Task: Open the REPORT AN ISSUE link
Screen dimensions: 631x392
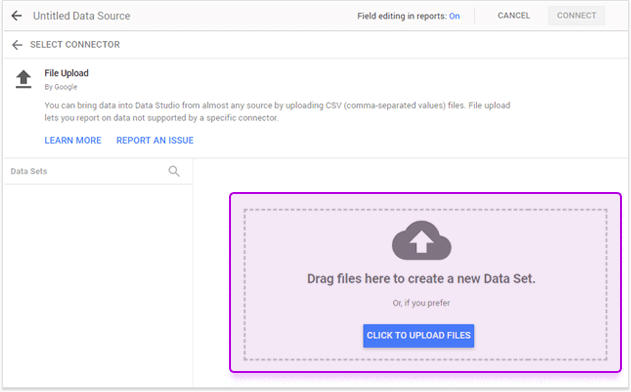Action: pyautogui.click(x=155, y=140)
